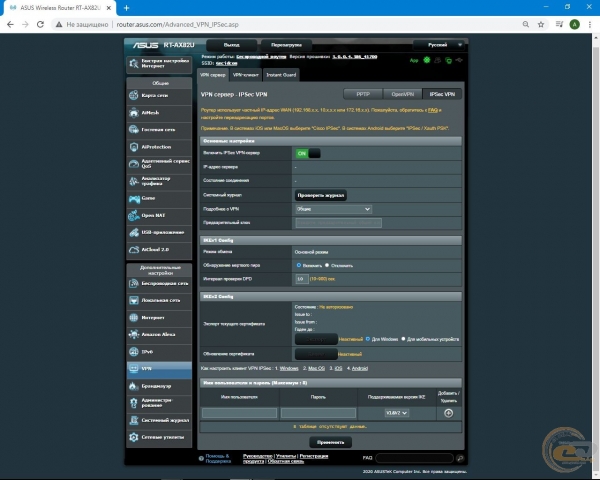The image size is (600, 480).
Task: Open the Game sidebar item
Action: 159,198
